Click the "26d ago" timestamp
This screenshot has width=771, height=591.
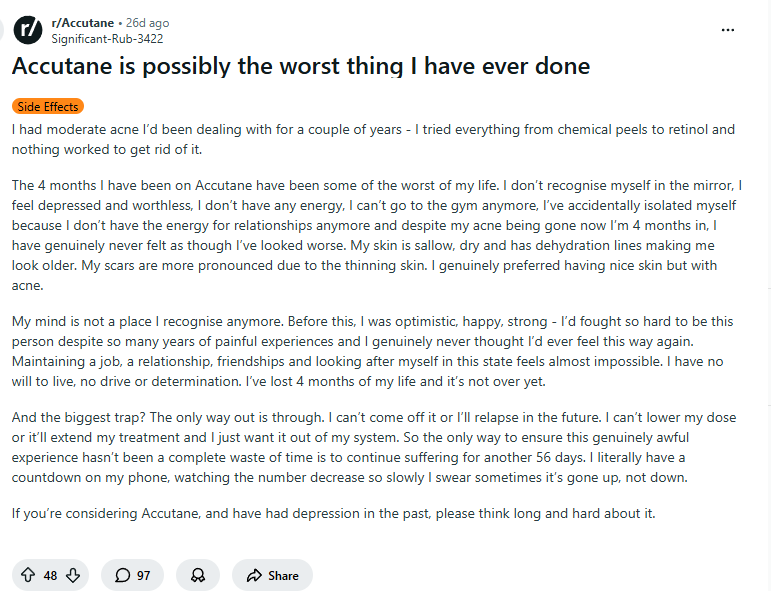(146, 23)
